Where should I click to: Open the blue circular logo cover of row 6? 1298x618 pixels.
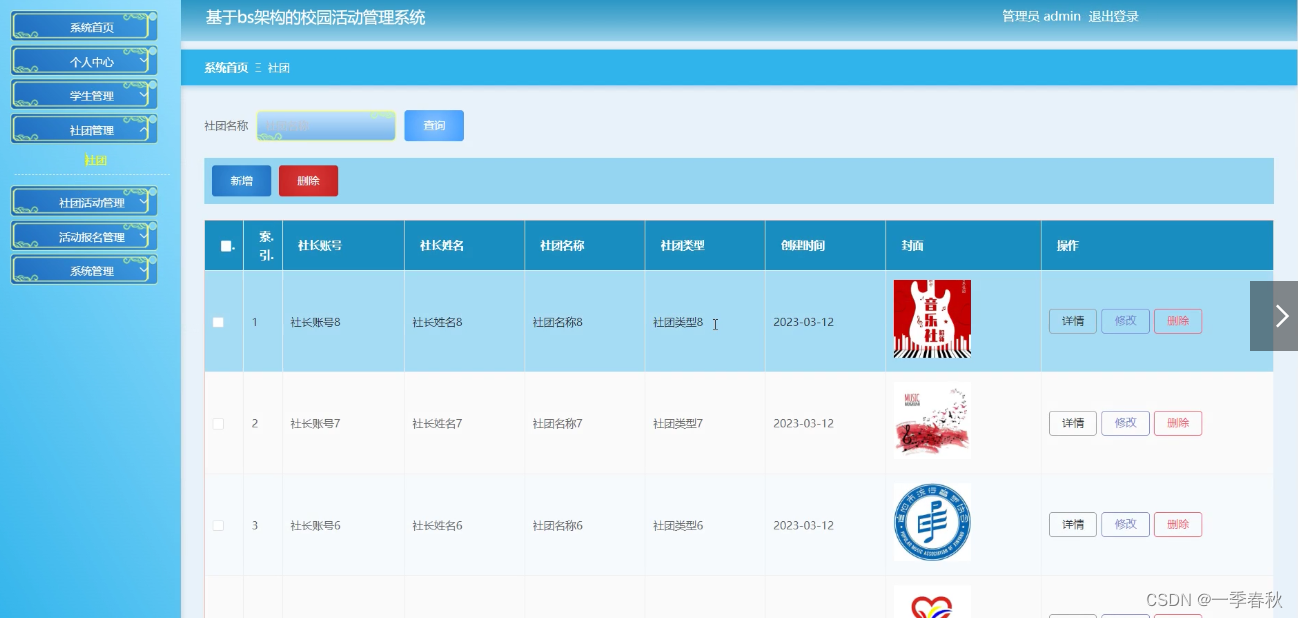click(932, 522)
